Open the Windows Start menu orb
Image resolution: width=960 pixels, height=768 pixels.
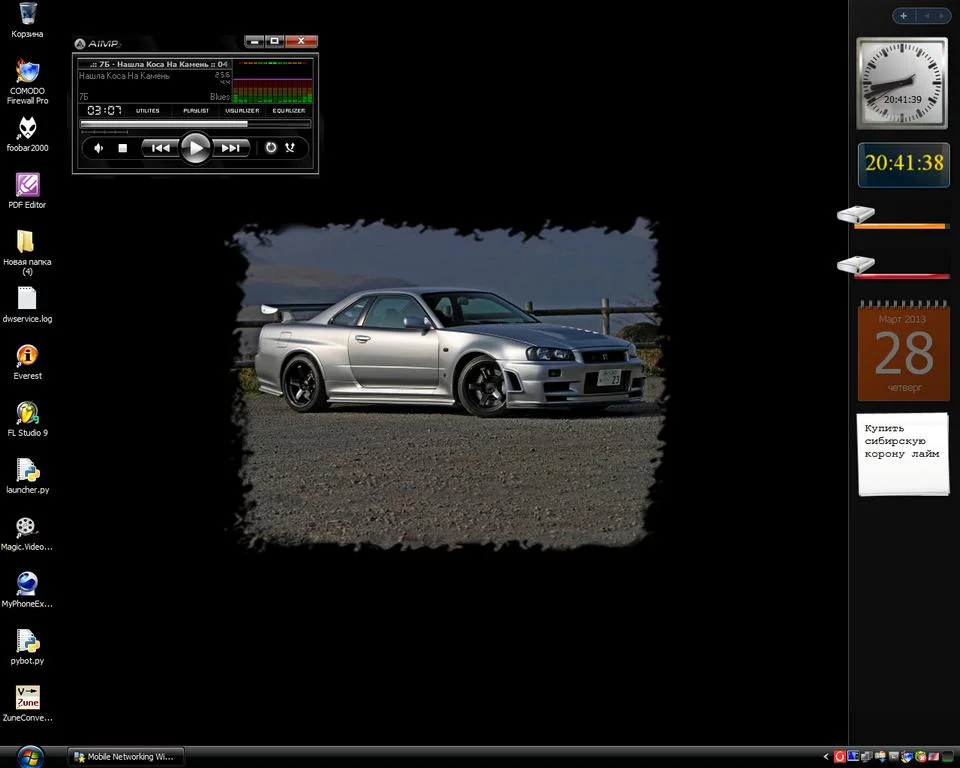pyautogui.click(x=30, y=755)
